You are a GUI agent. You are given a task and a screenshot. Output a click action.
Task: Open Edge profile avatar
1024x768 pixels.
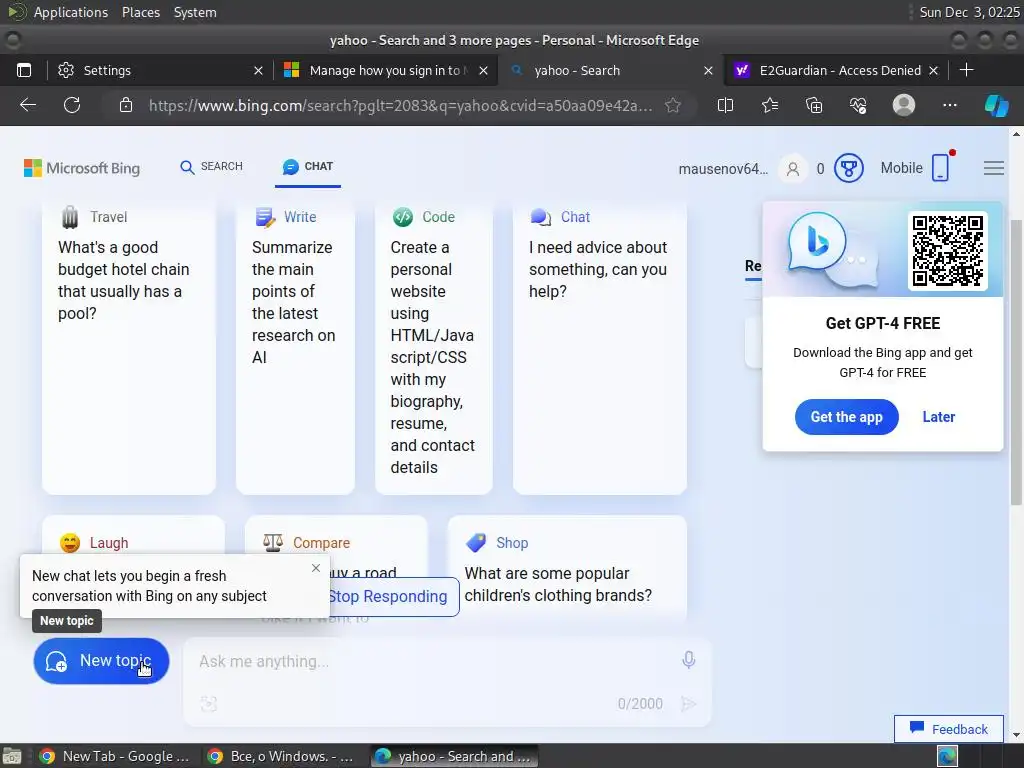(904, 105)
